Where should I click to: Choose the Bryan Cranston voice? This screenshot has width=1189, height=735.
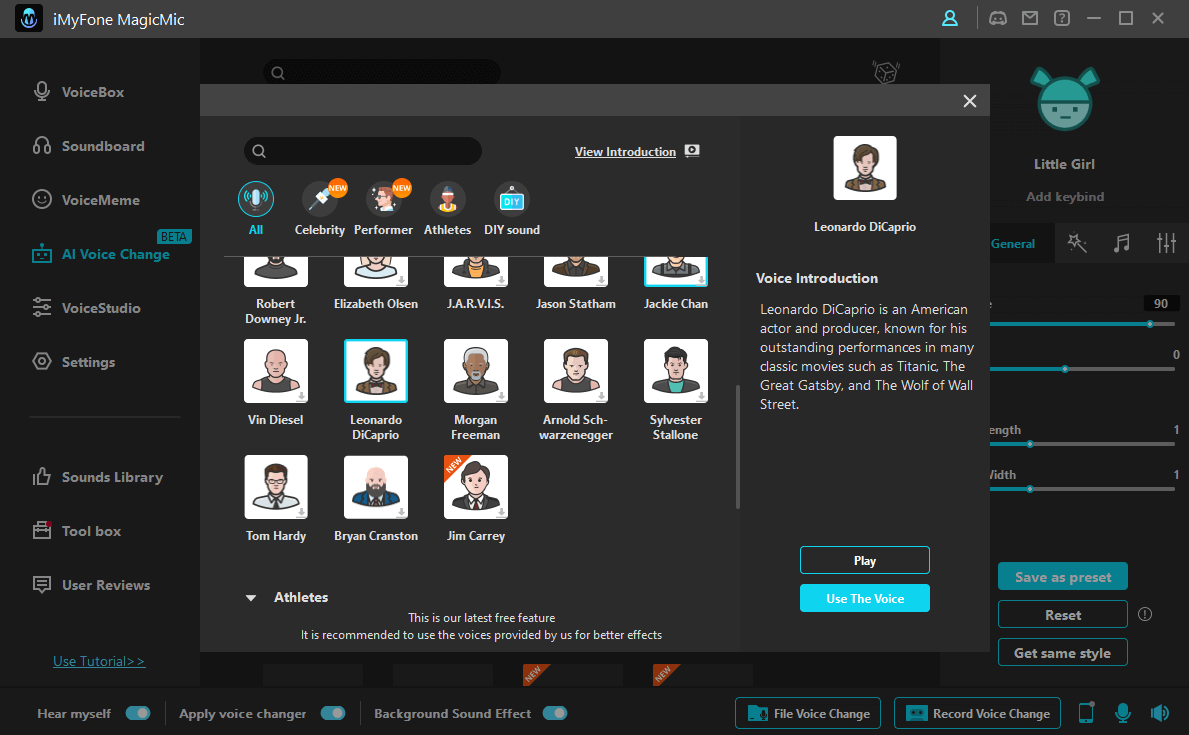pyautogui.click(x=376, y=487)
